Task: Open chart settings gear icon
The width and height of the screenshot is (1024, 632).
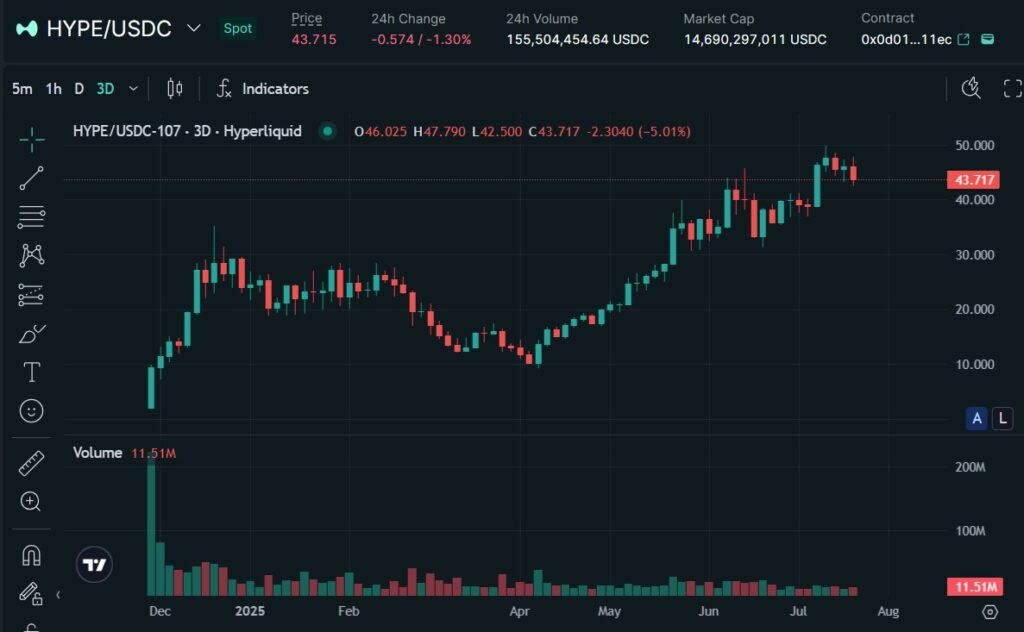Action: click(x=990, y=612)
